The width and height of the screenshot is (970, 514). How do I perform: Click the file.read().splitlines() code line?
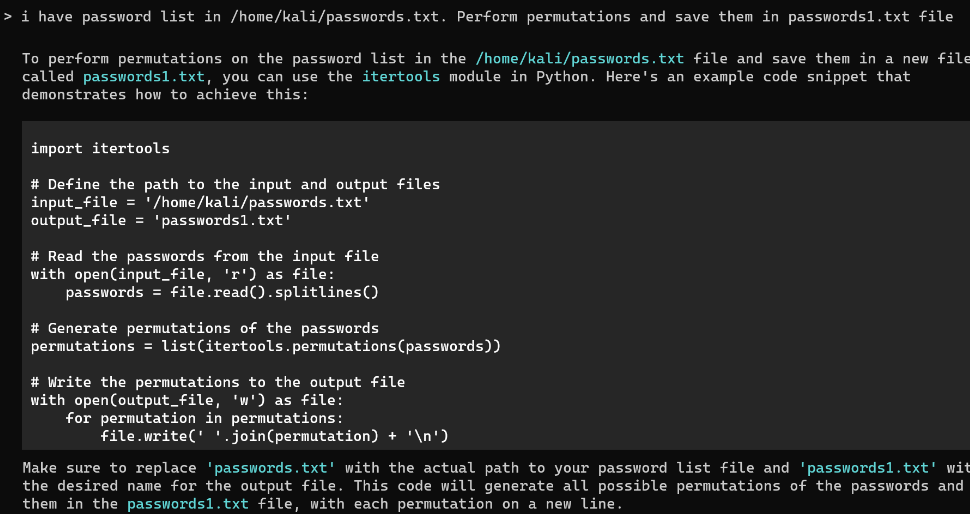point(222,292)
